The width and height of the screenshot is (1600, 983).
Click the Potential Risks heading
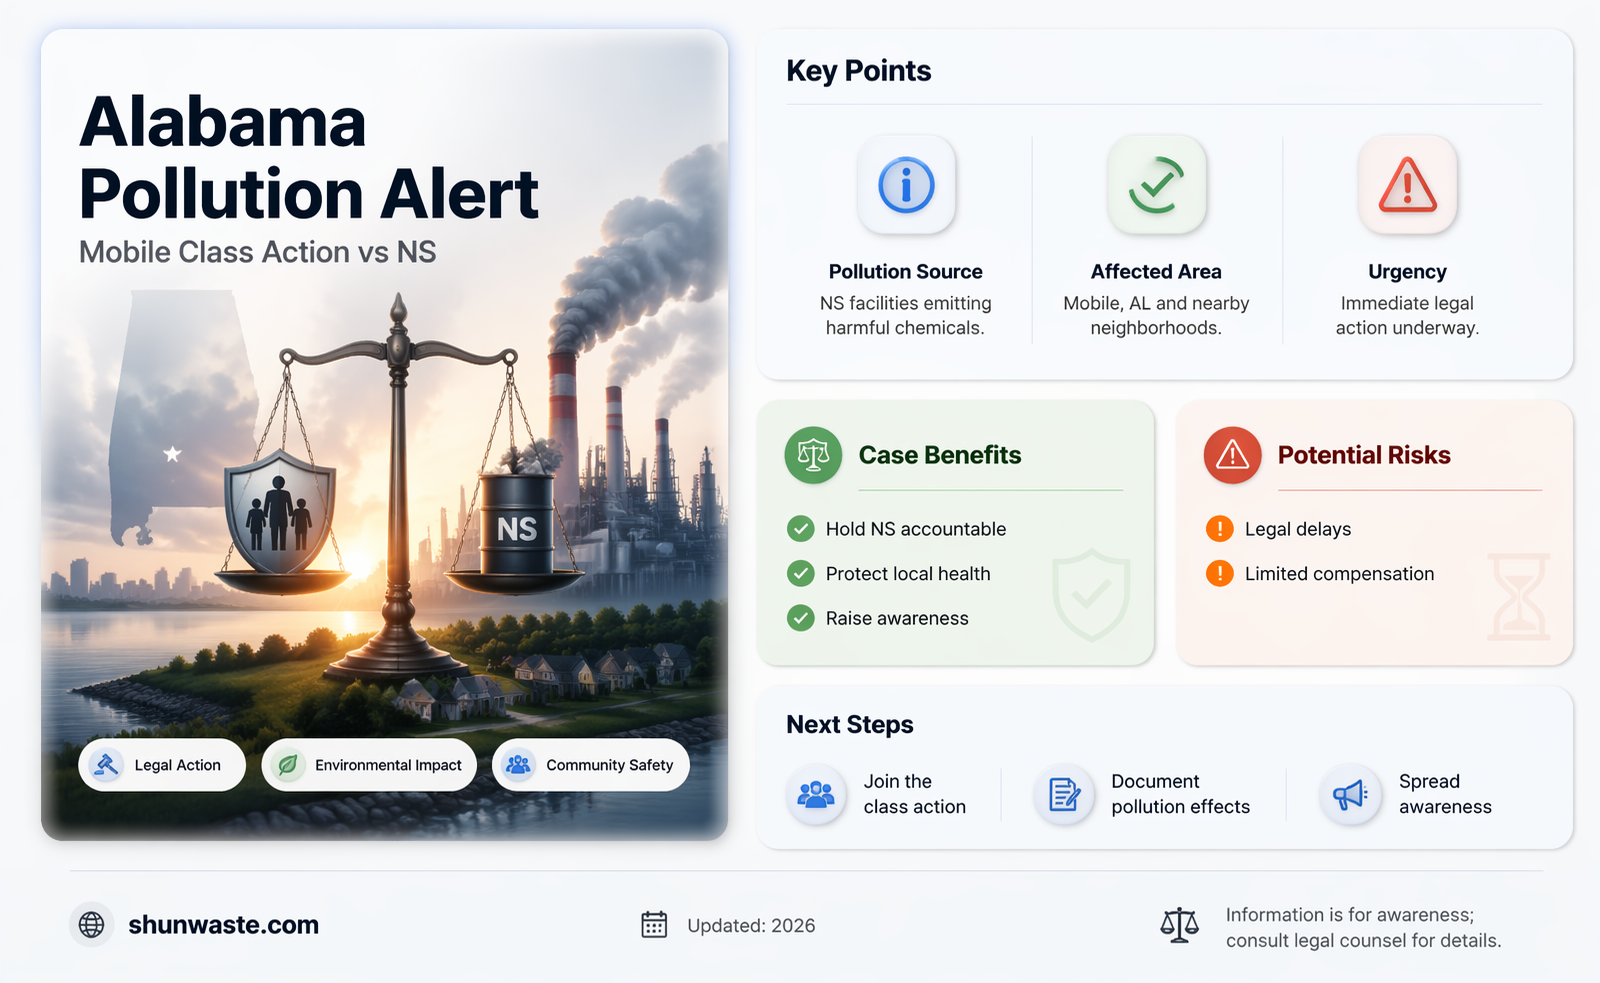tap(1364, 455)
